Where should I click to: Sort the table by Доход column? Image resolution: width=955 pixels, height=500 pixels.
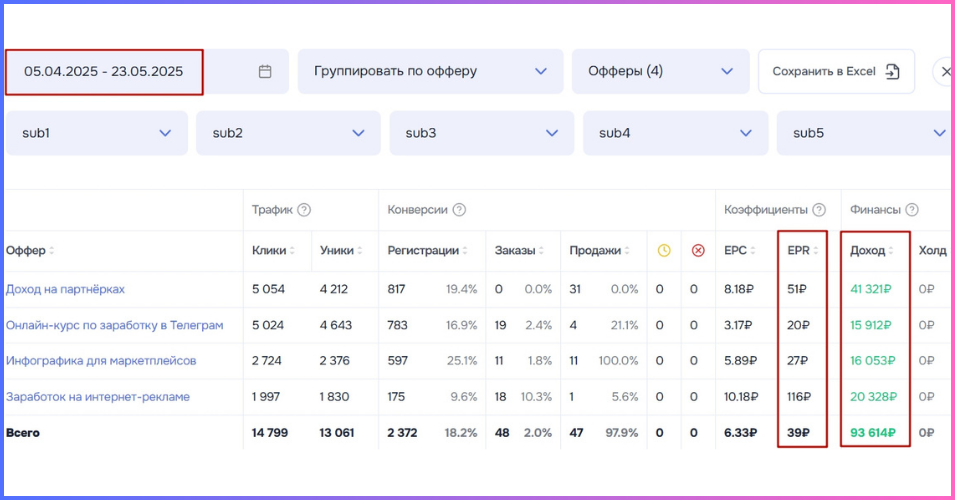click(x=872, y=250)
